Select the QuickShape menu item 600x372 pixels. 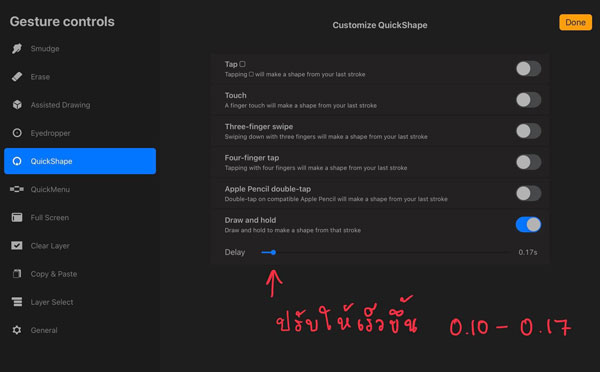click(x=80, y=161)
